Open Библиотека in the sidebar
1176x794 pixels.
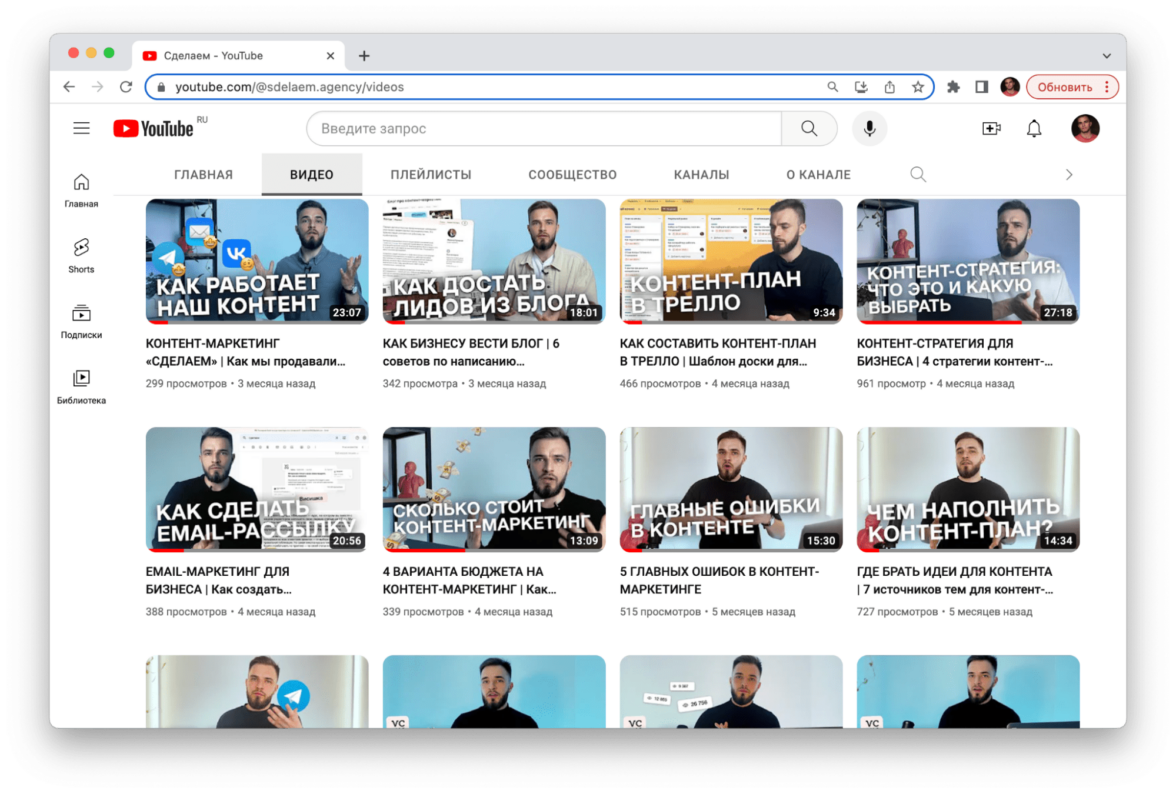click(81, 387)
